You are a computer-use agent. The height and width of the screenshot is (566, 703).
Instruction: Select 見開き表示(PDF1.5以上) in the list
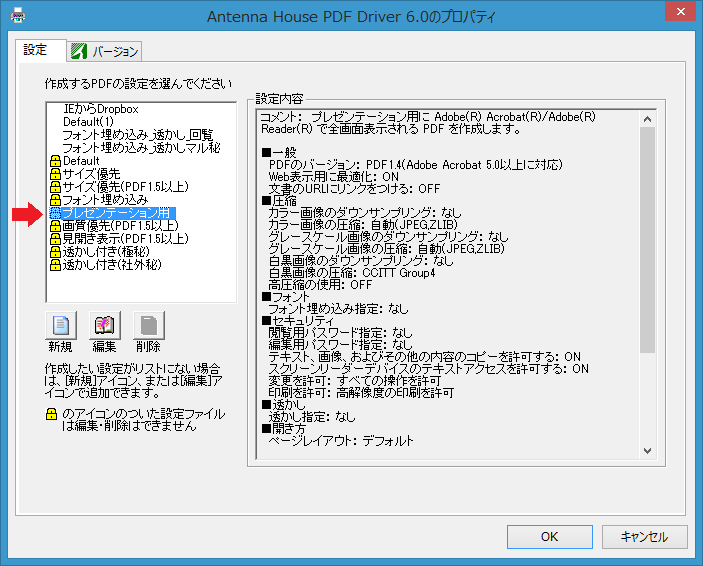(126, 239)
